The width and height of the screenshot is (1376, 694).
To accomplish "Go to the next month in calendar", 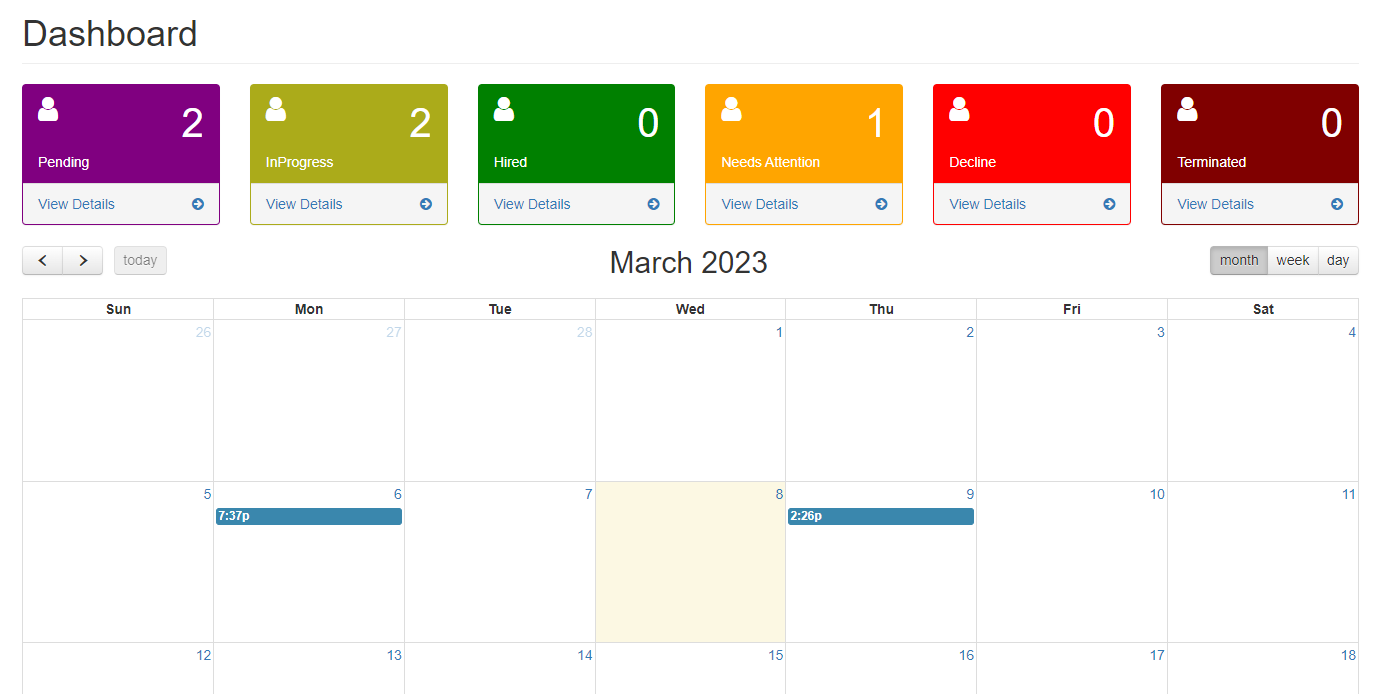I will (x=83, y=260).
